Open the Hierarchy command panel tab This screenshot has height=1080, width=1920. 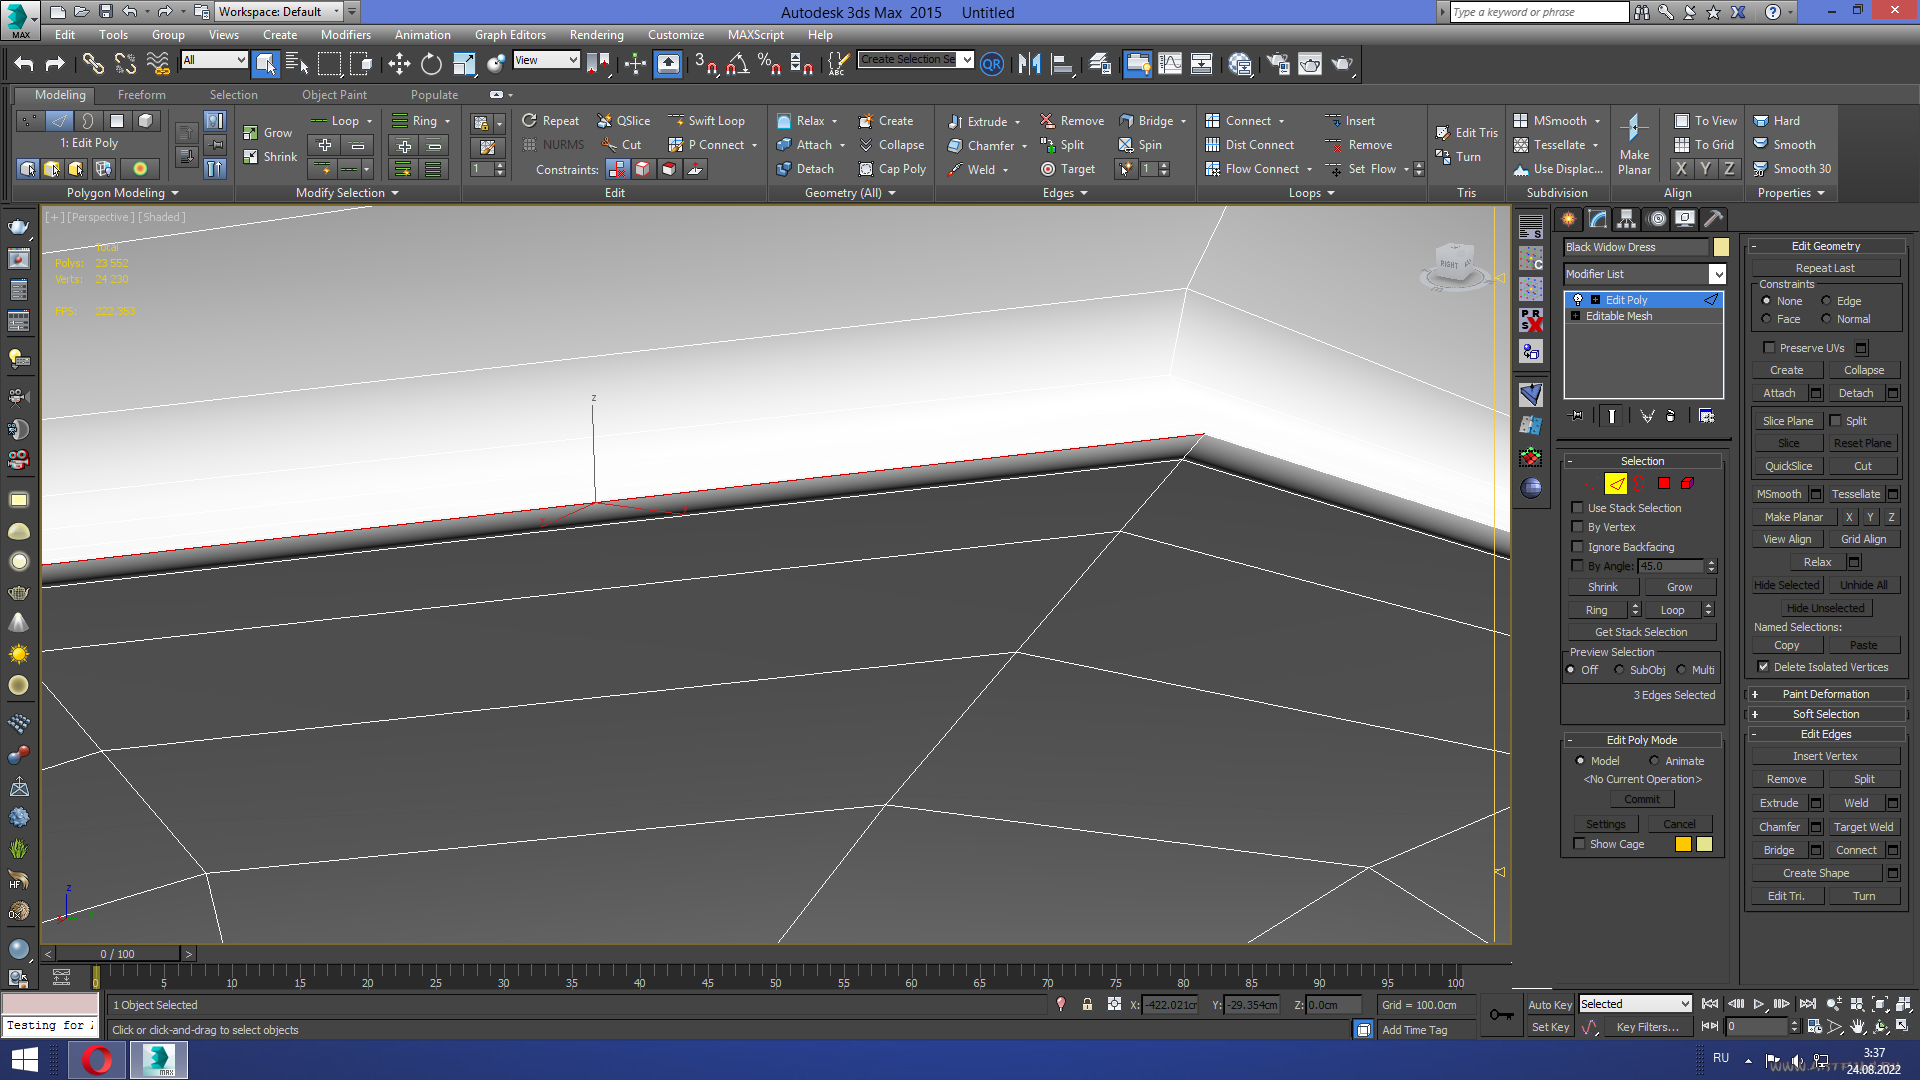pos(1626,219)
